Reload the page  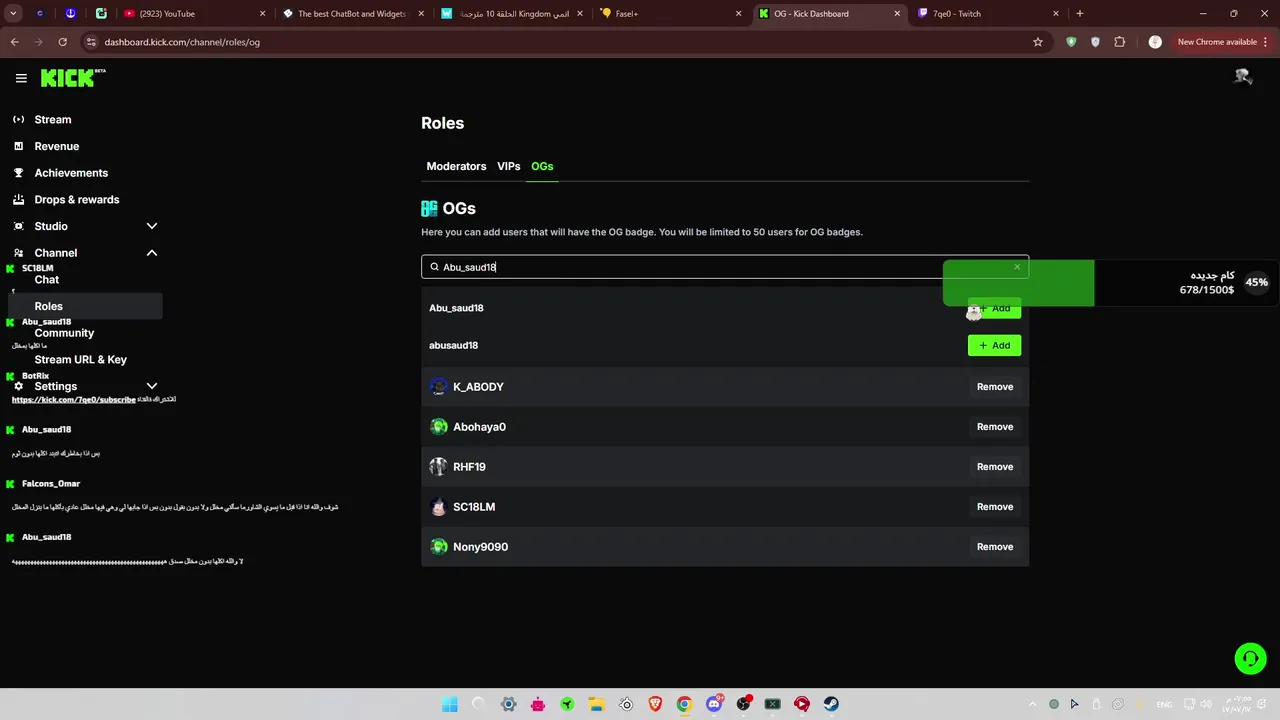pyautogui.click(x=62, y=42)
